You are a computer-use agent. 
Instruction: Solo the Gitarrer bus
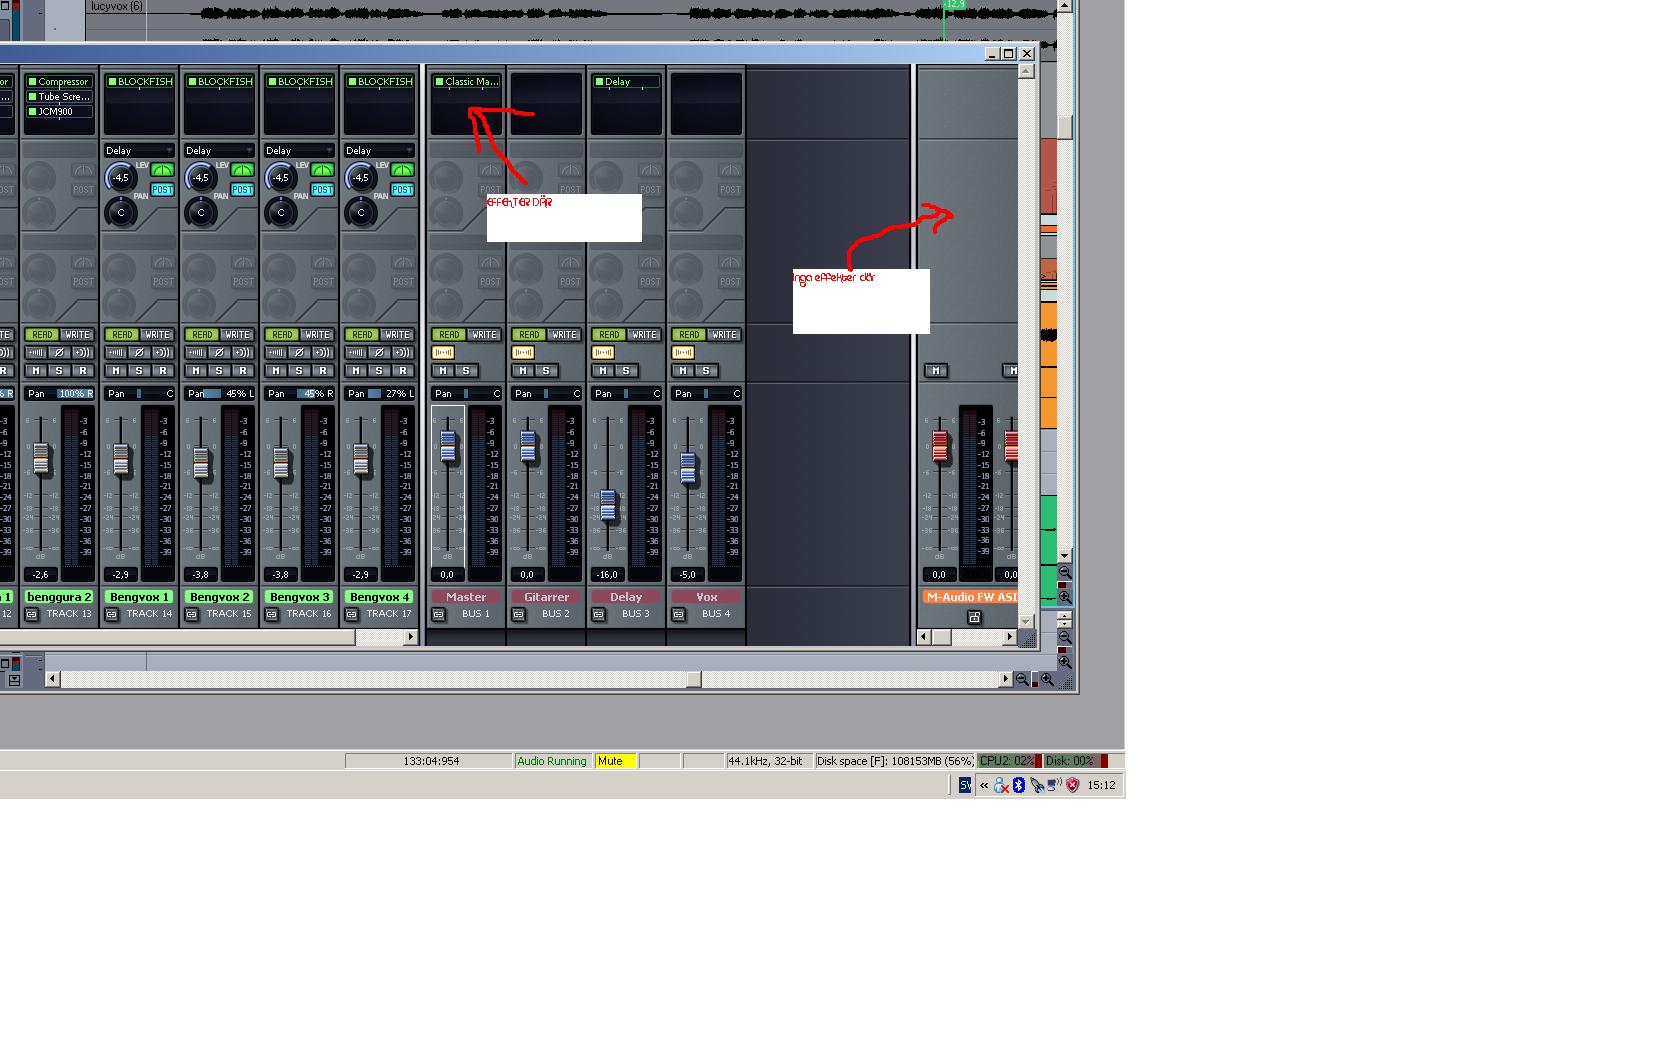point(546,371)
